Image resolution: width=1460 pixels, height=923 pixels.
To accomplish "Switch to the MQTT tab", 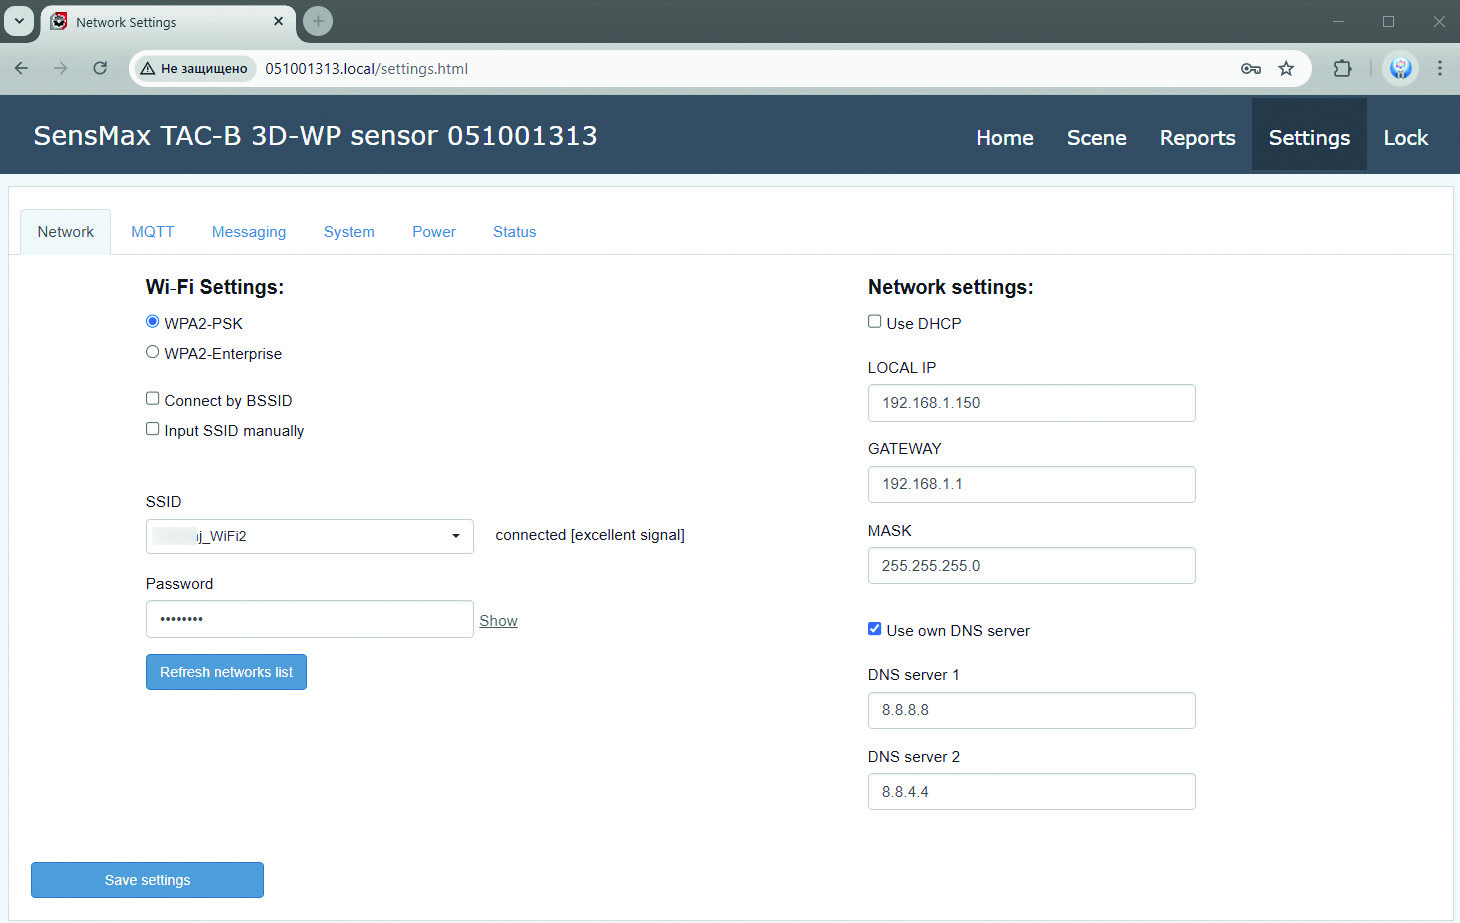I will pos(153,232).
